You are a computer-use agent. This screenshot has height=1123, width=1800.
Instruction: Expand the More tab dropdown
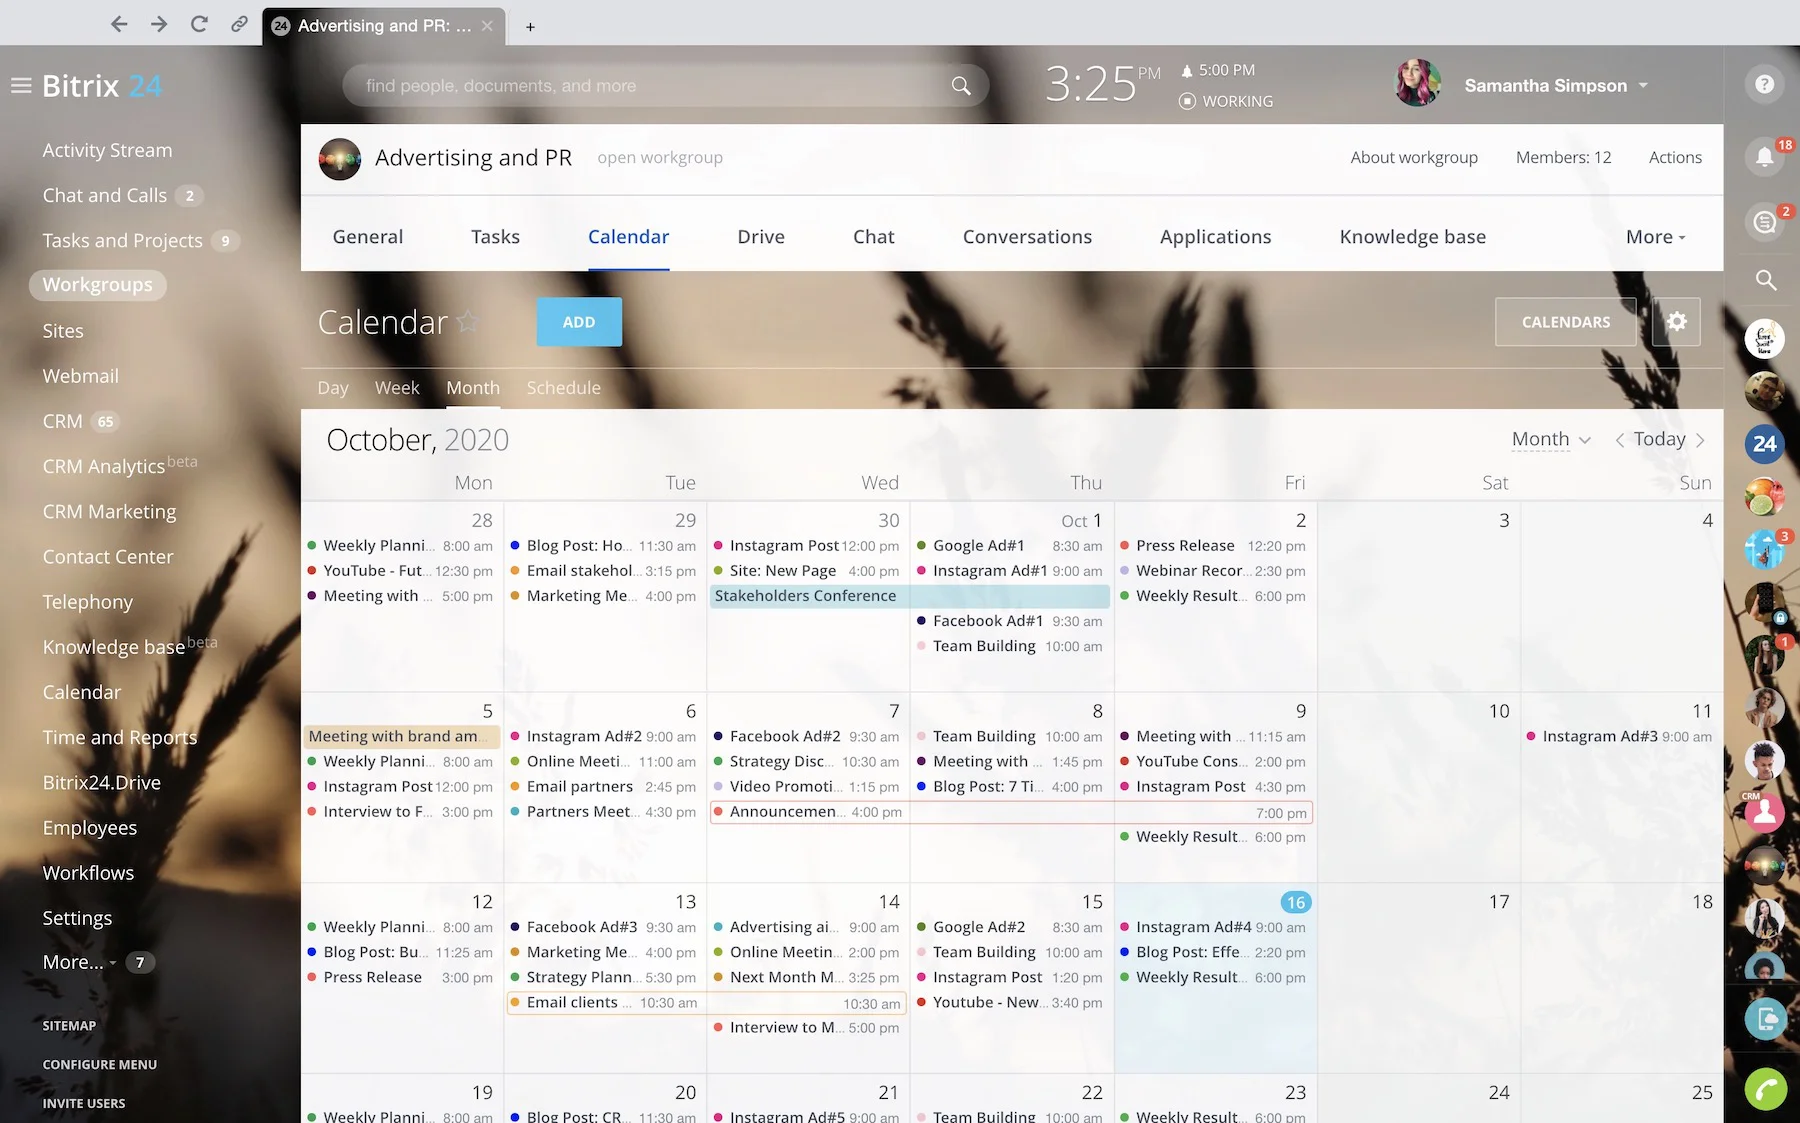tap(1655, 237)
